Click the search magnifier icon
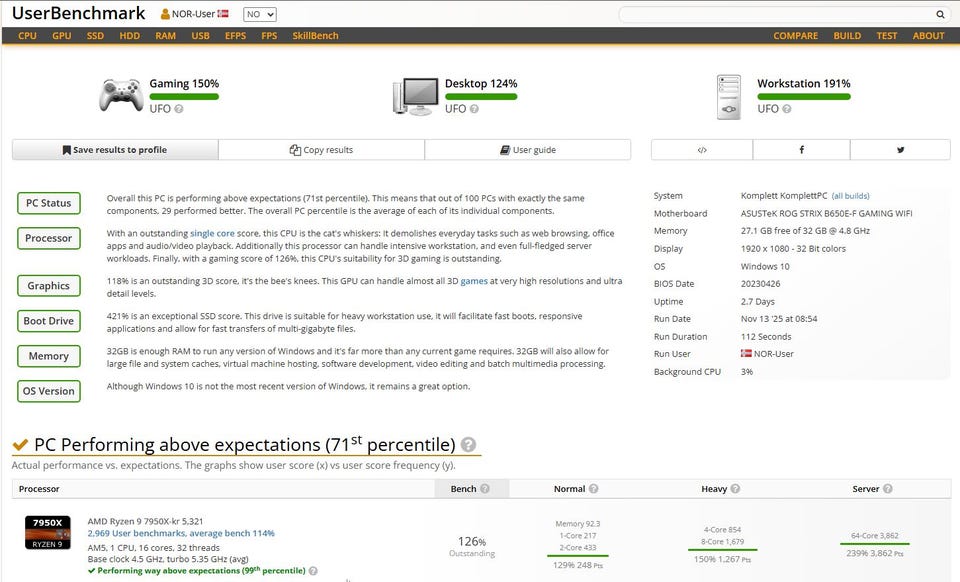The height and width of the screenshot is (582, 960). (x=940, y=14)
